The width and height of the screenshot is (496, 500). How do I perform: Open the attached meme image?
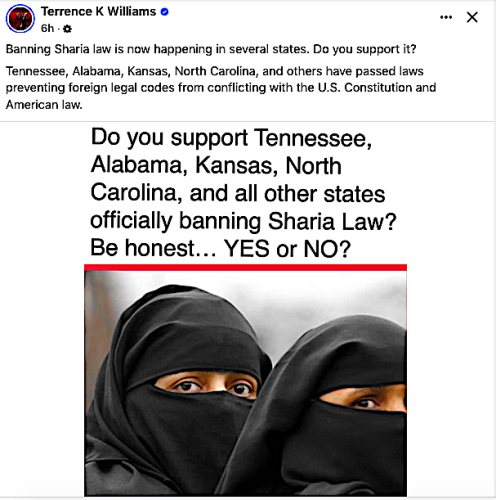click(245, 310)
